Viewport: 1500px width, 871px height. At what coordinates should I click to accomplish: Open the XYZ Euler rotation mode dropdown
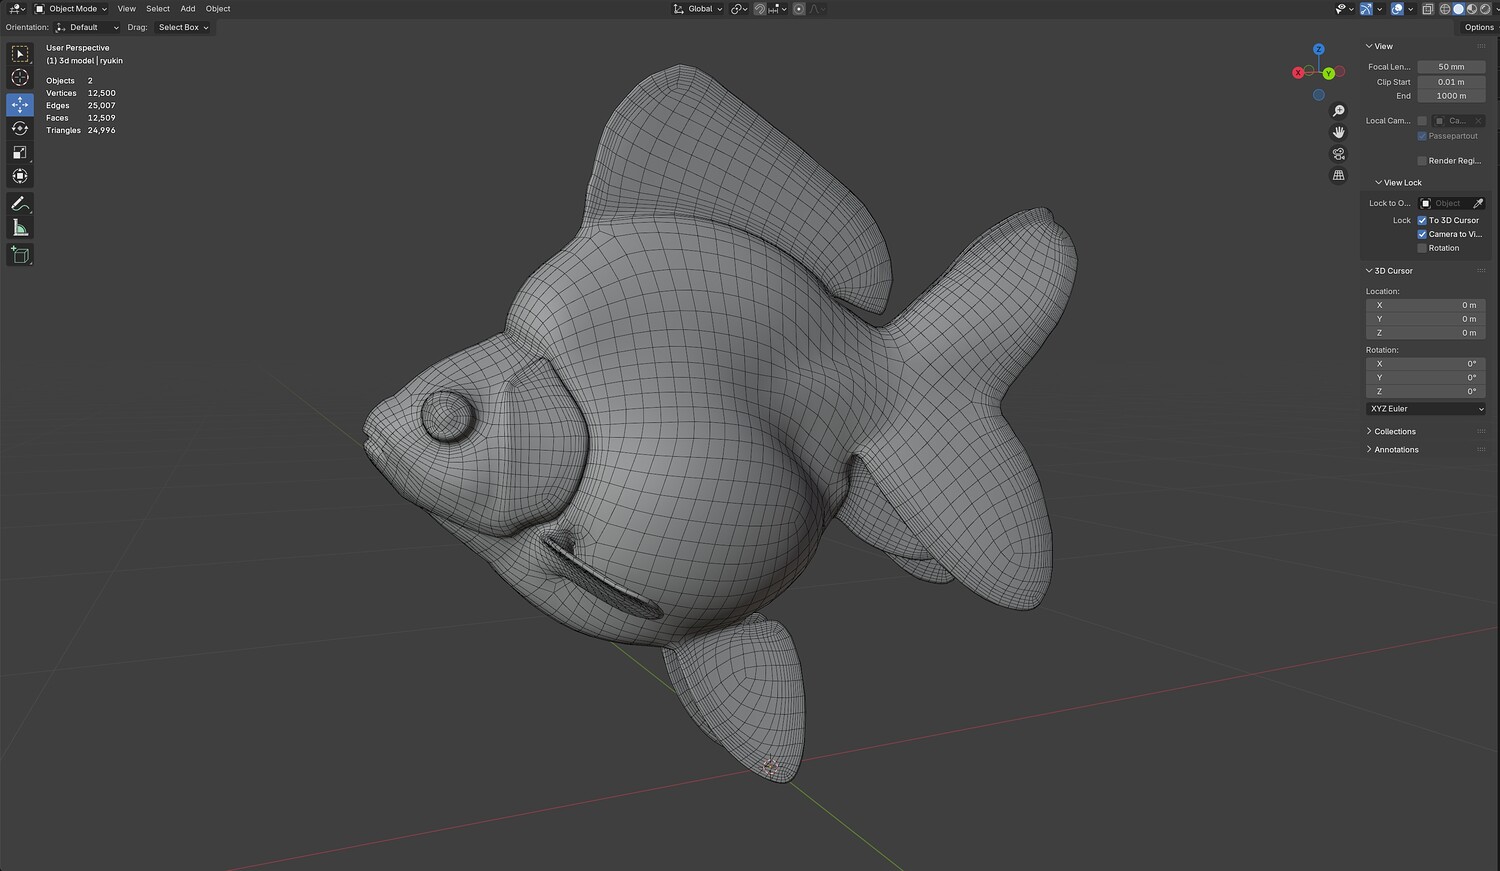[x=1426, y=409]
